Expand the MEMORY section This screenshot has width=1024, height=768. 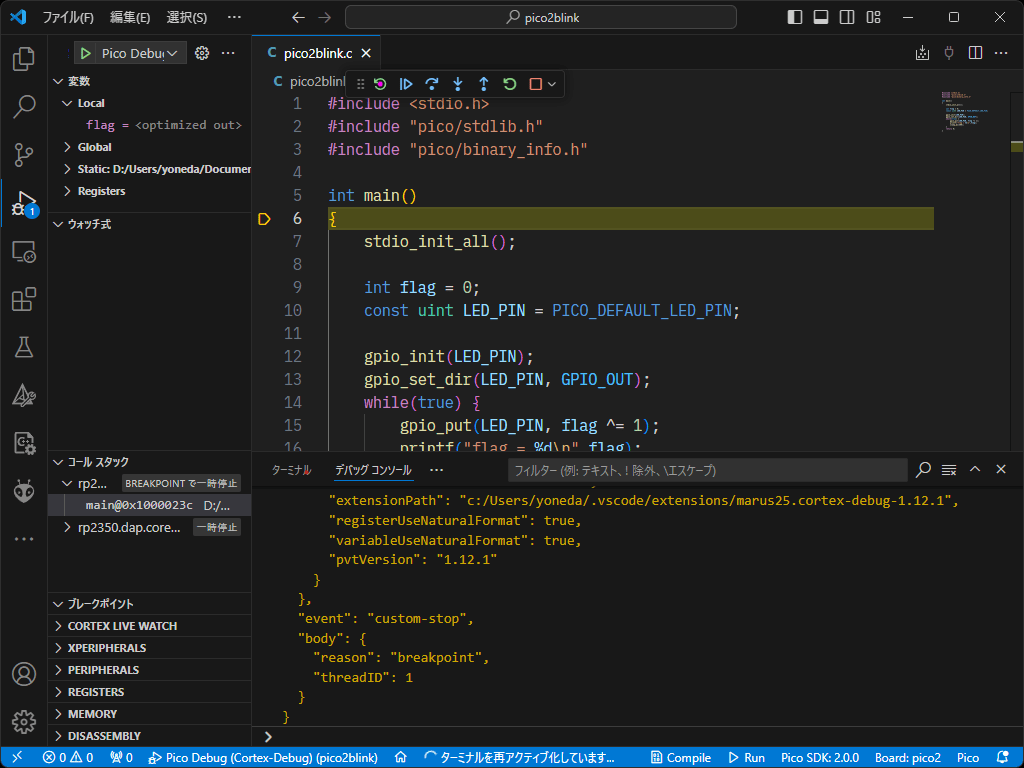tap(150, 714)
